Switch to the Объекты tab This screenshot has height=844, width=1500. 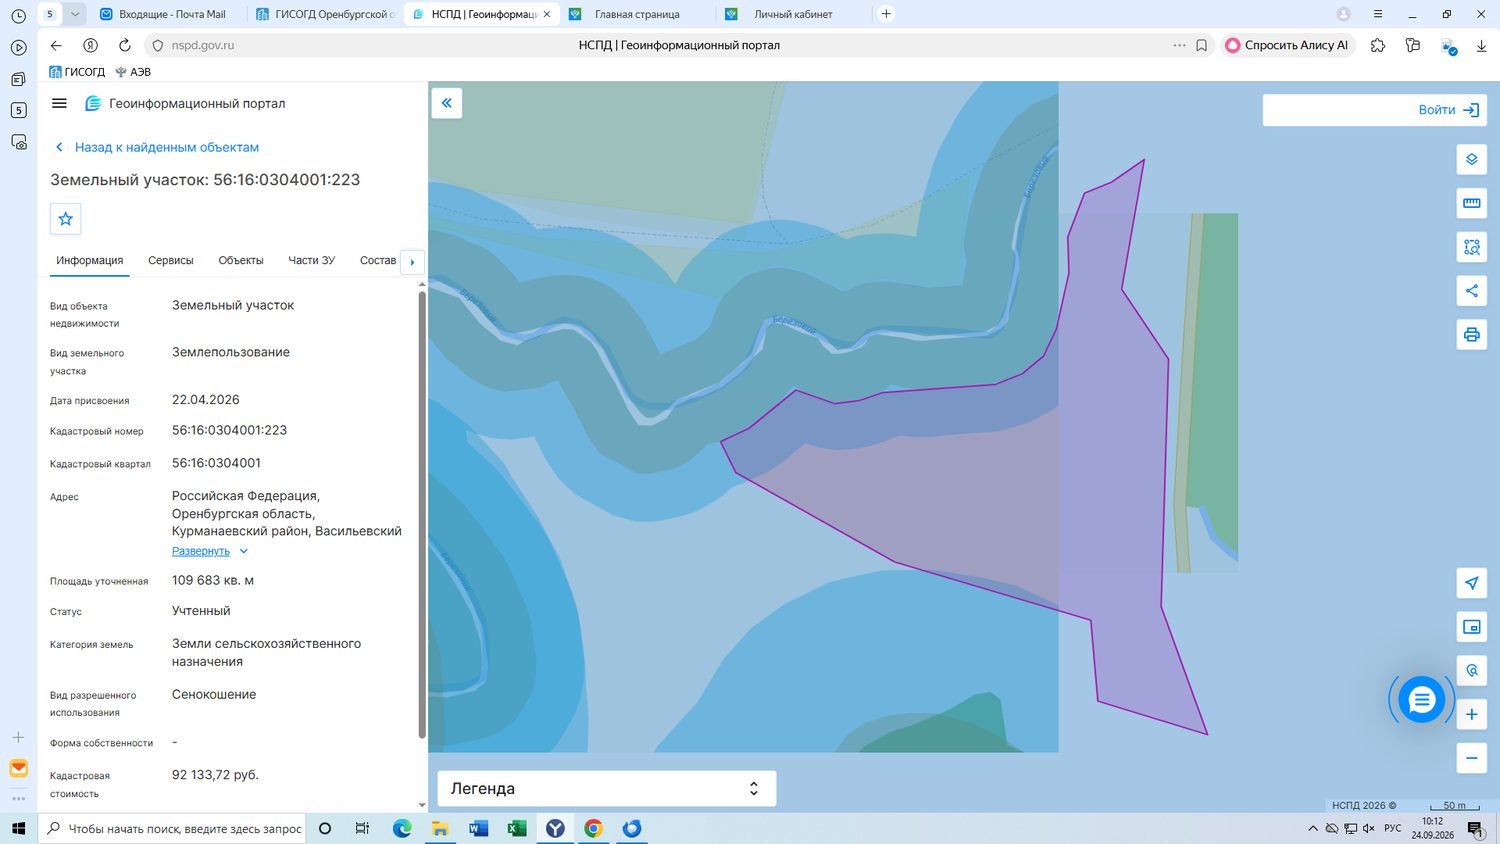241,260
